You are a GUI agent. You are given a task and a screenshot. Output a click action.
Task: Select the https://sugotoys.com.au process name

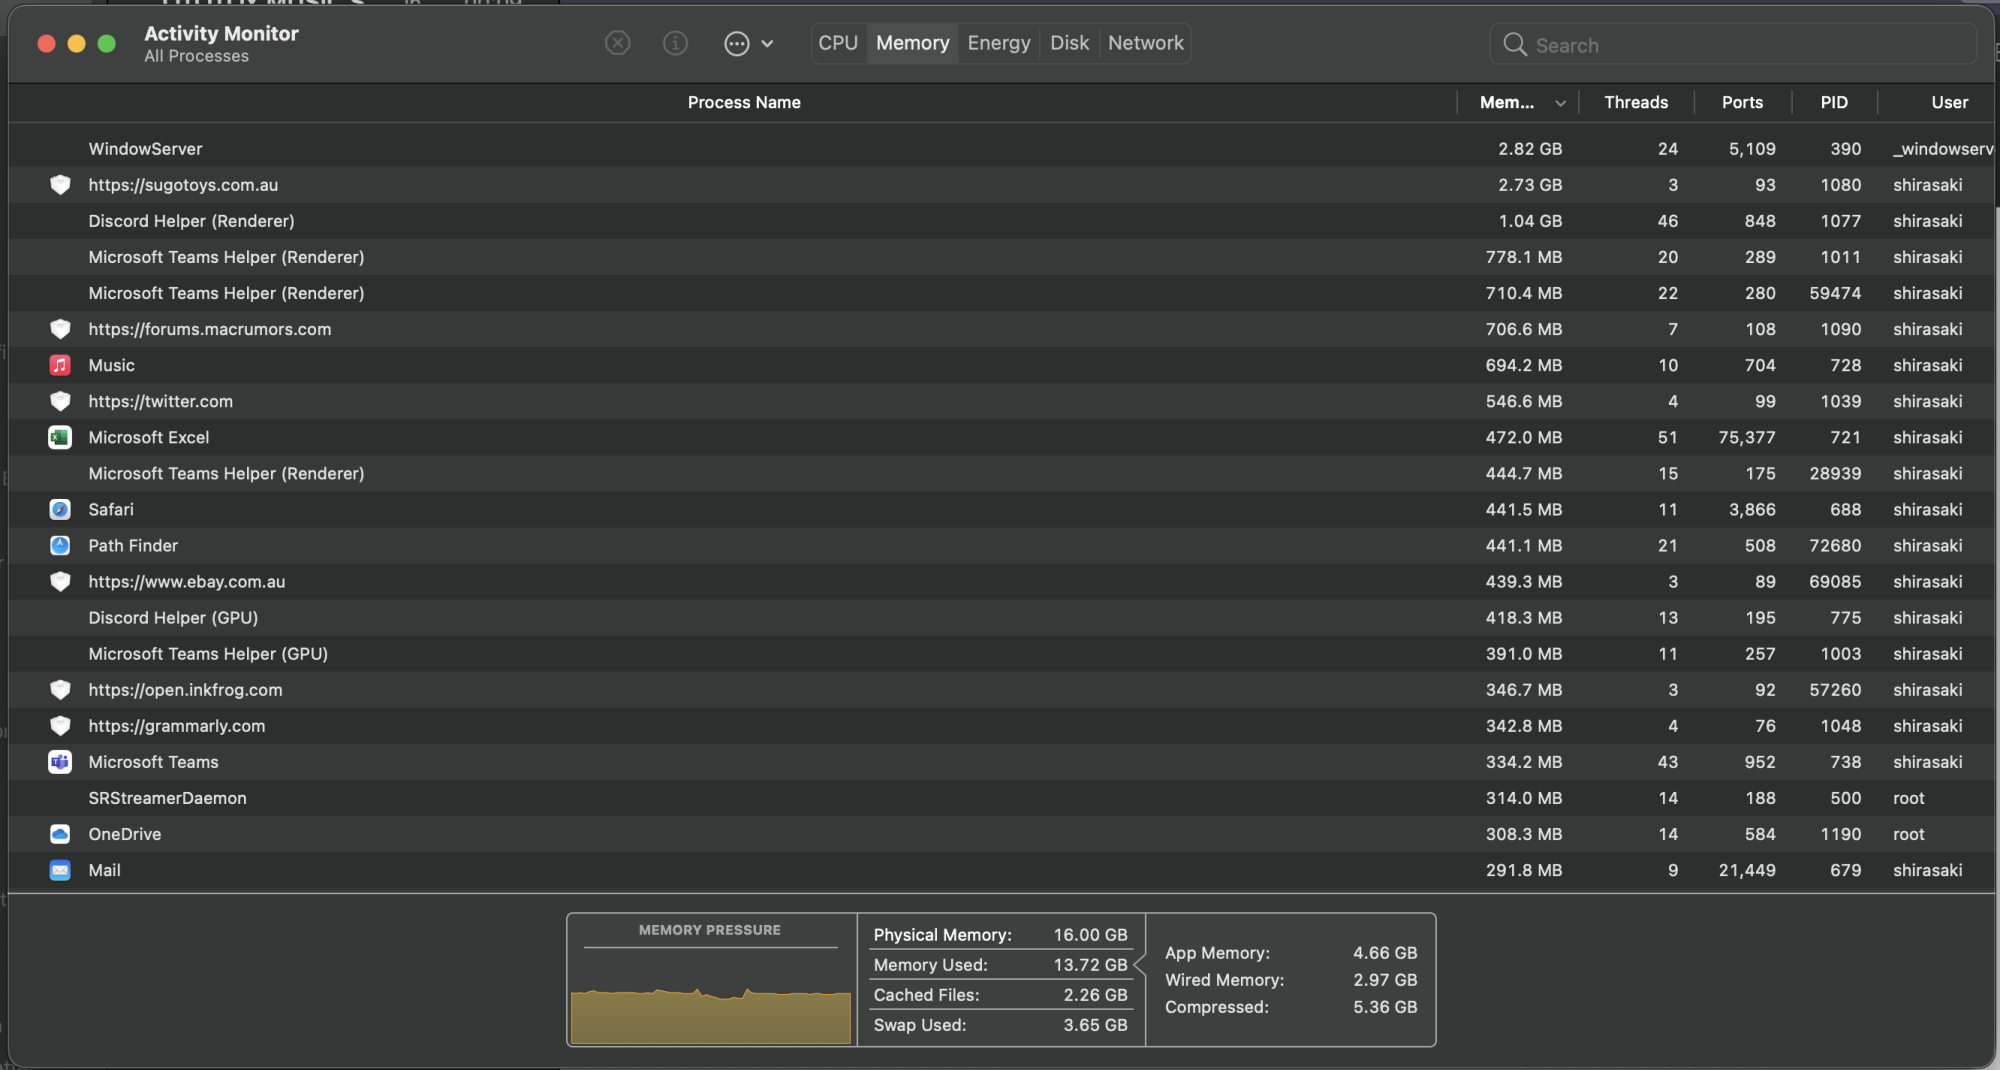pos(183,185)
